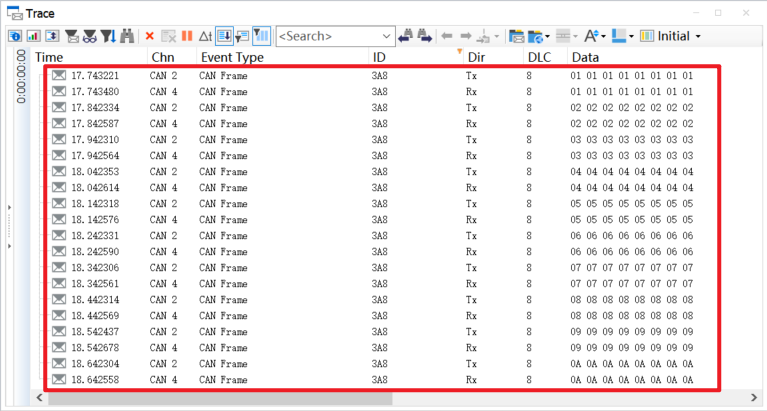Open the Search box dropdown arrow

click(386, 36)
